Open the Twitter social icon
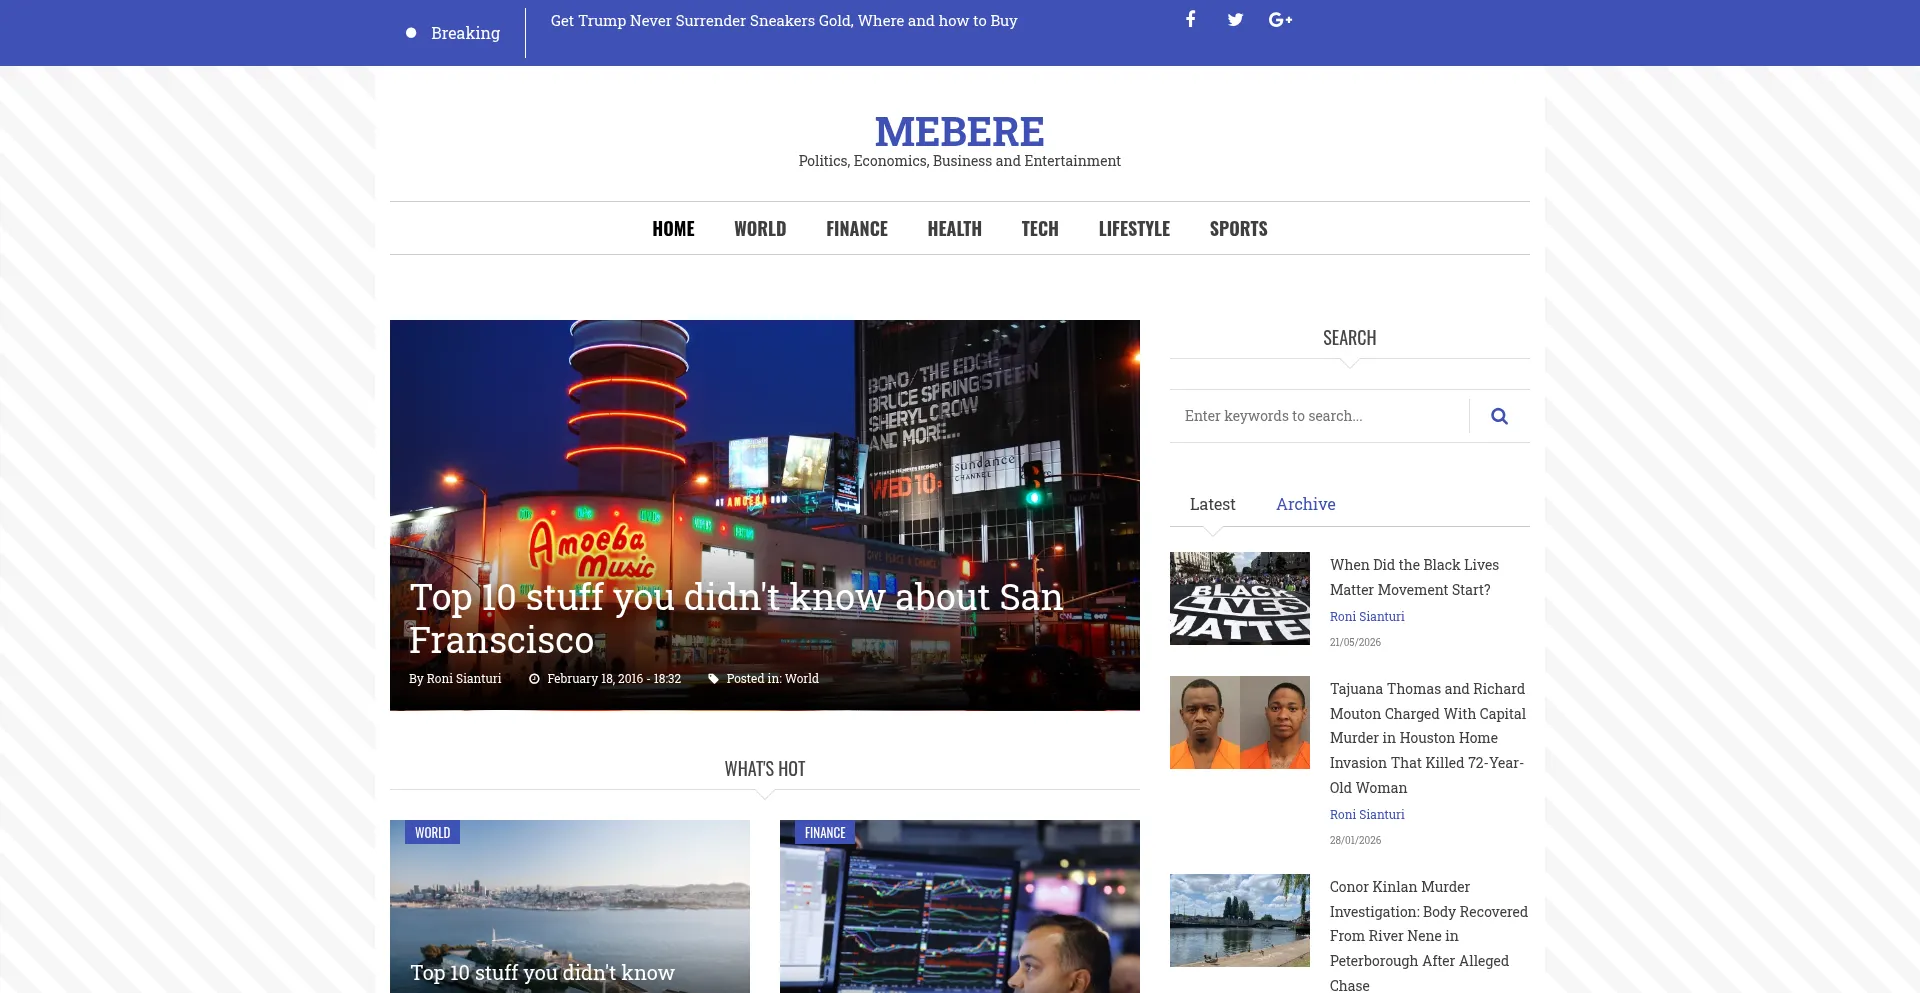Viewport: 1920px width, 993px height. pyautogui.click(x=1235, y=19)
